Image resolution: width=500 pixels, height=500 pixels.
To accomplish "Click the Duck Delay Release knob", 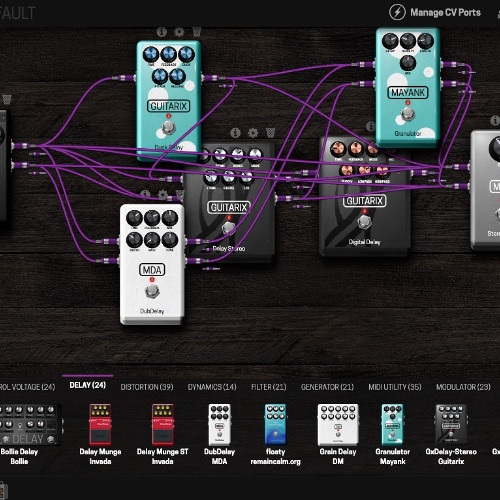I will coord(177,77).
